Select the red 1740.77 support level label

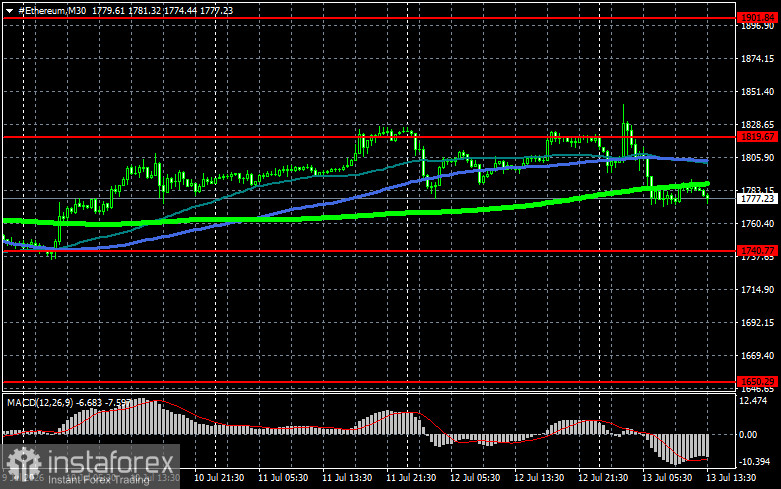pos(758,250)
